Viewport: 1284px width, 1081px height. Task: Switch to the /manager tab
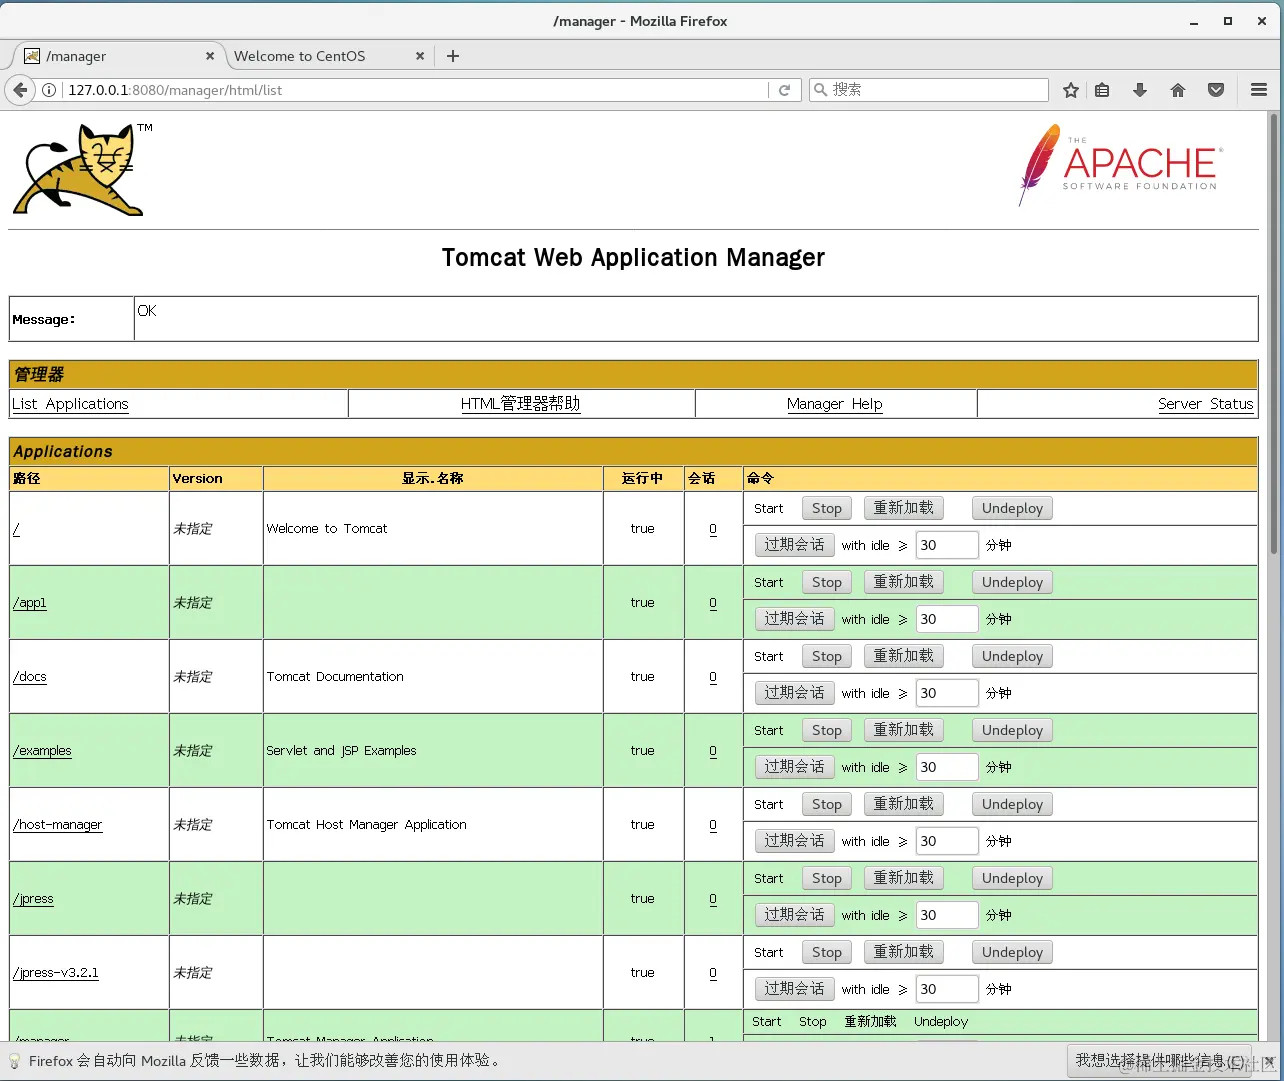118,56
